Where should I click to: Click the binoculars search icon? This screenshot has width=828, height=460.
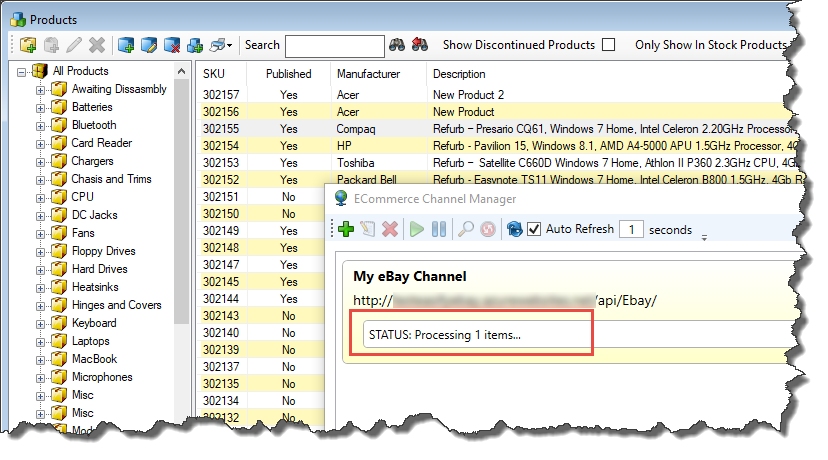tap(397, 45)
